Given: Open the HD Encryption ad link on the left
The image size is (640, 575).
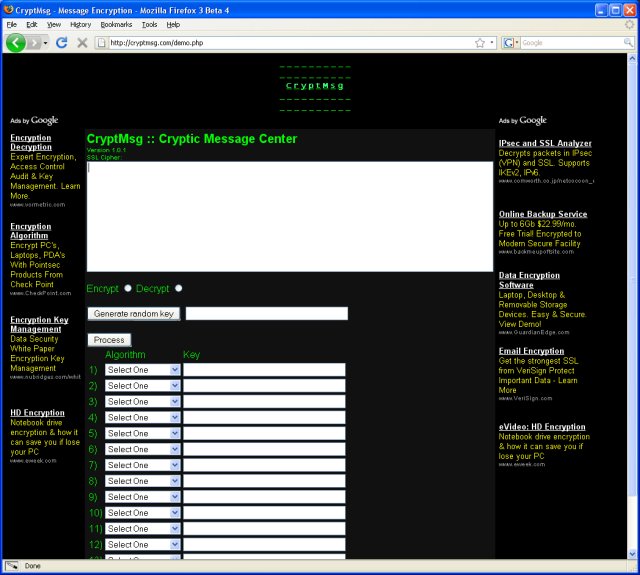Looking at the screenshot, I should (x=38, y=413).
